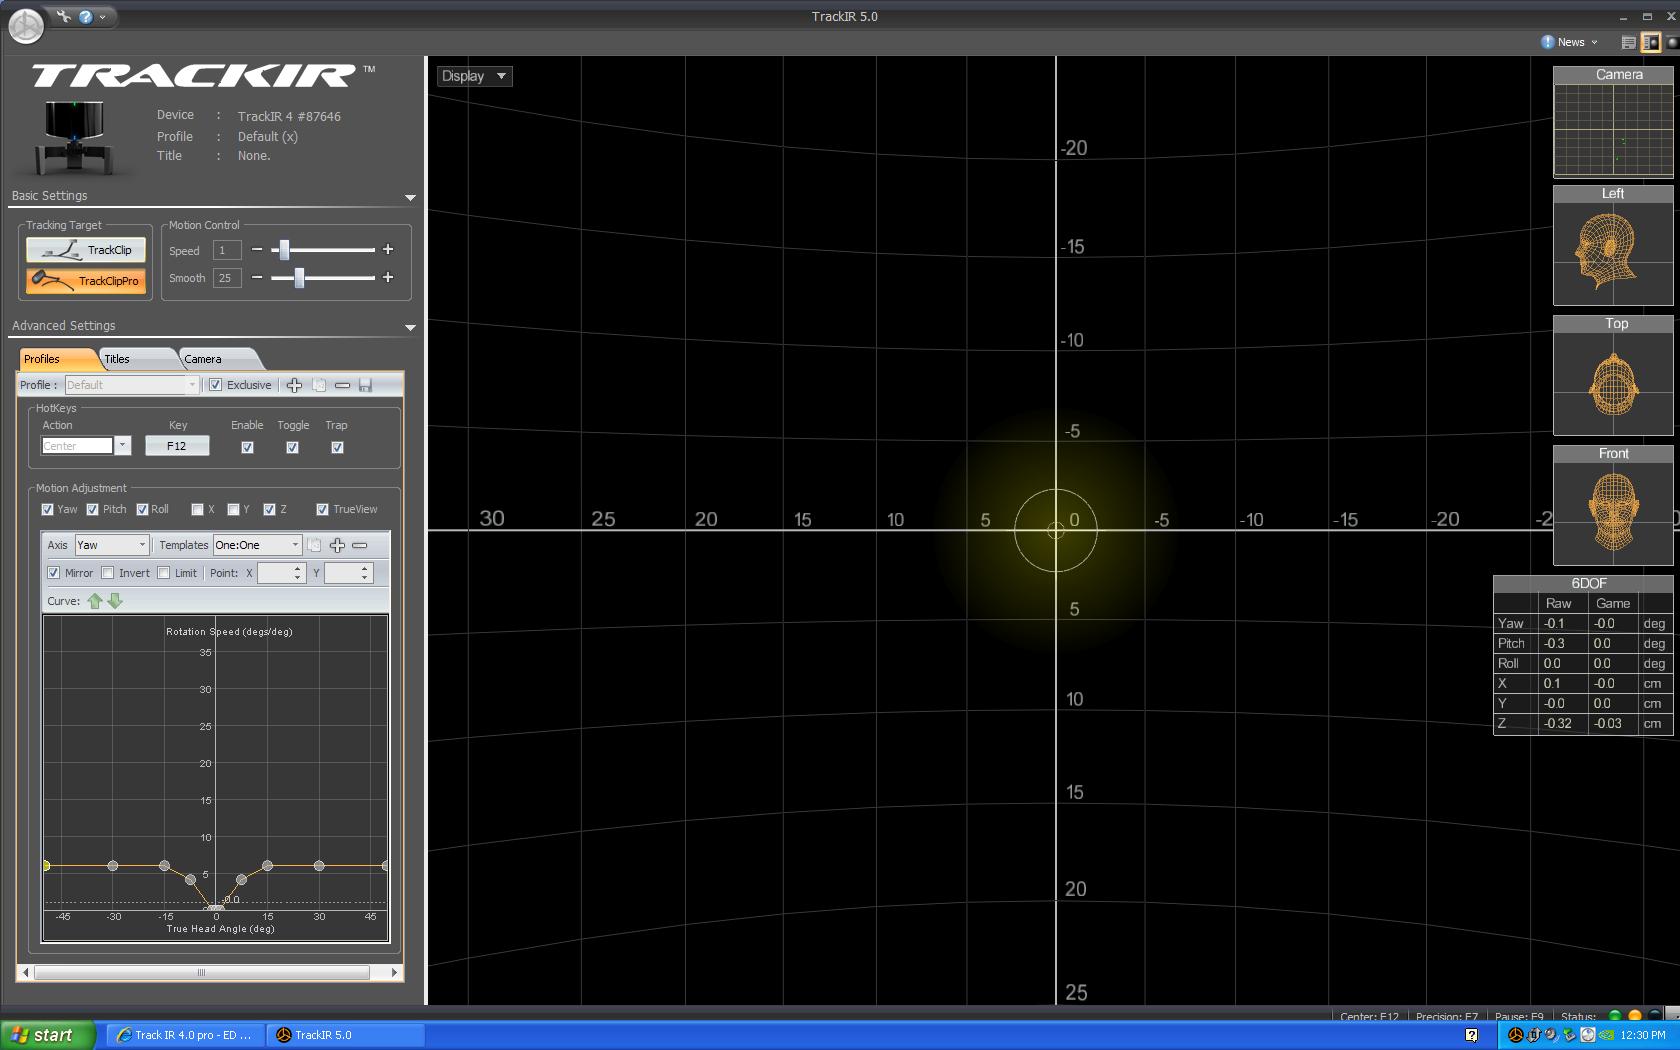Uncheck the Yaw motion checkbox
The image size is (1680, 1050).
click(x=47, y=509)
